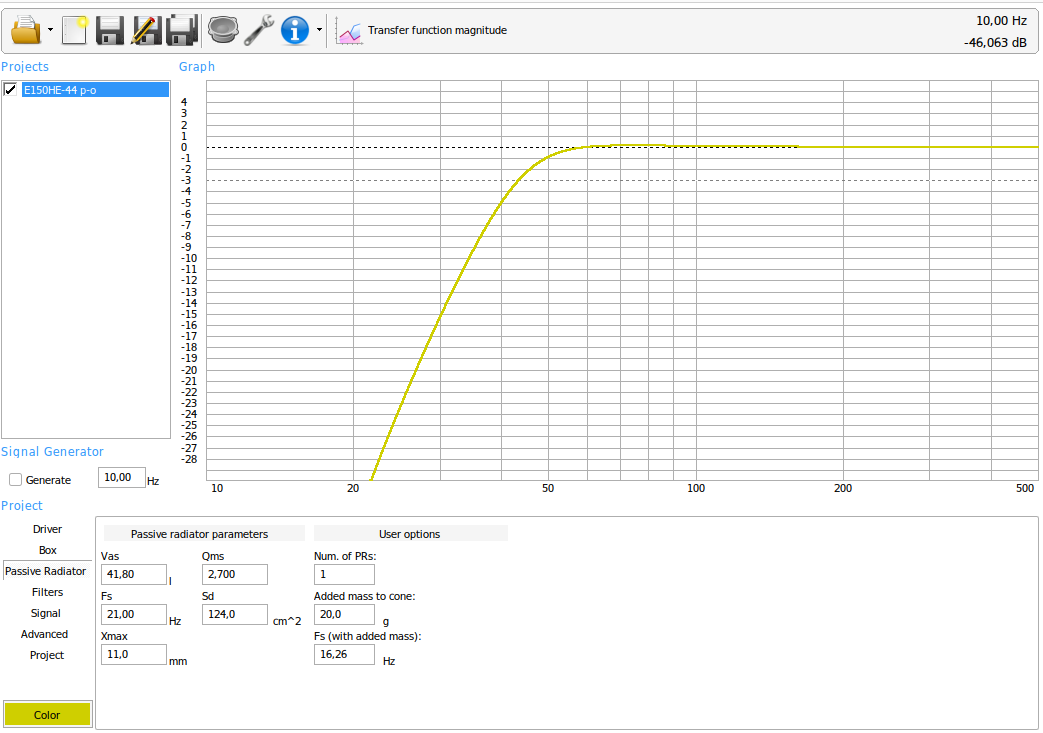Screen dimensions: 1043x733
Task: Click the yellow Color button
Action: point(47,715)
